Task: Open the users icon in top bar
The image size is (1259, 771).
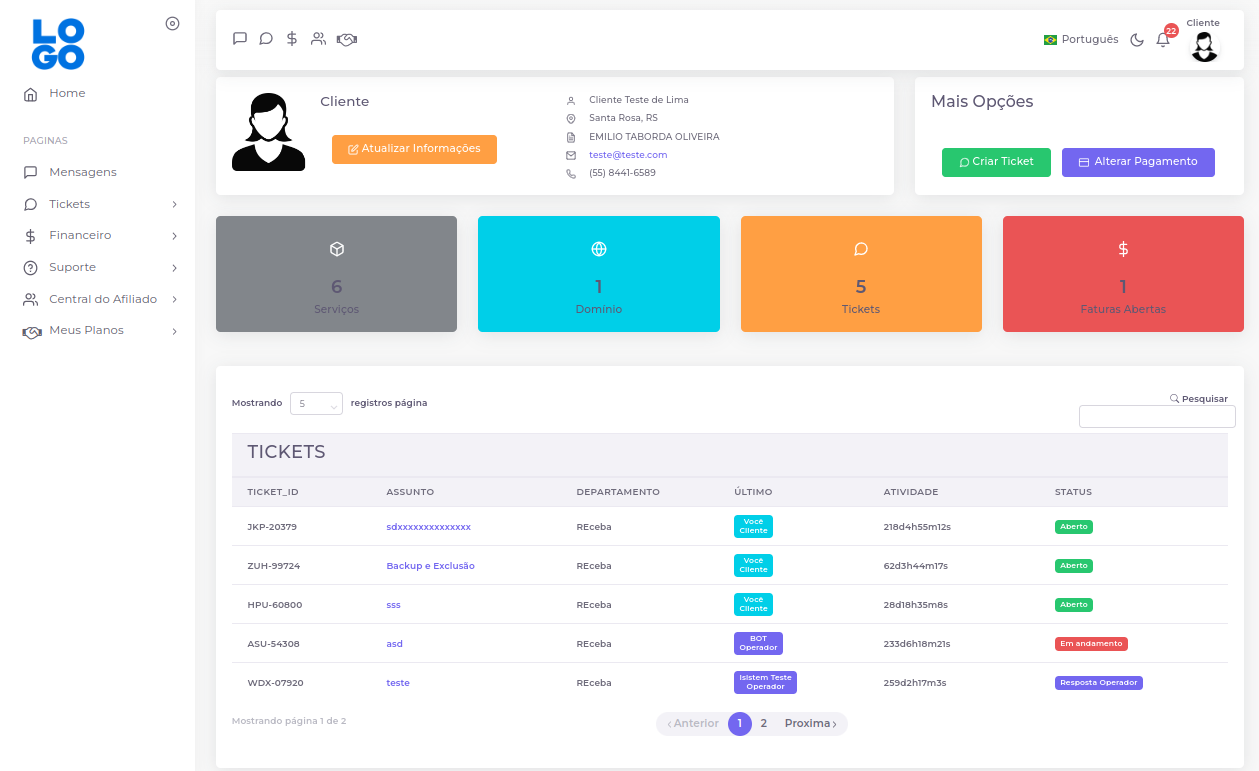Action: click(x=318, y=39)
